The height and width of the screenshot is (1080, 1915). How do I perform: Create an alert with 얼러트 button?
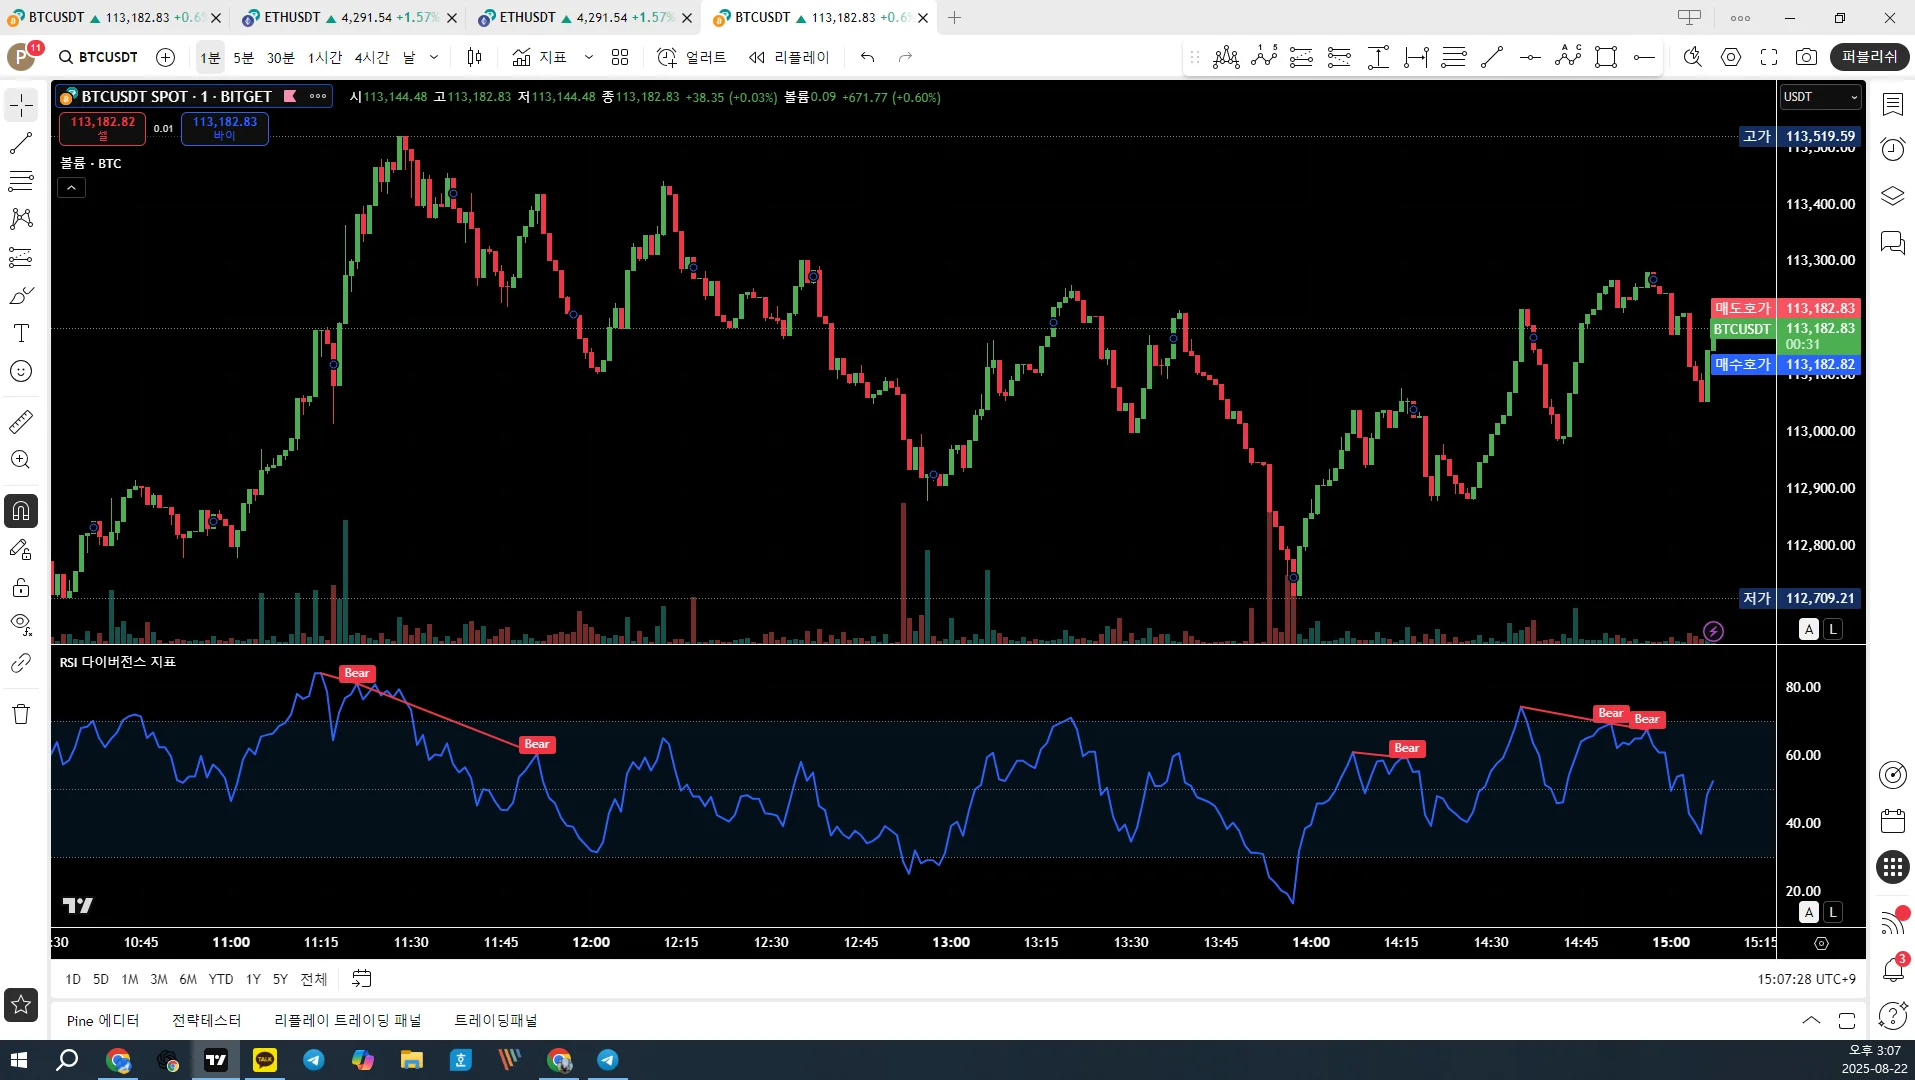point(692,57)
